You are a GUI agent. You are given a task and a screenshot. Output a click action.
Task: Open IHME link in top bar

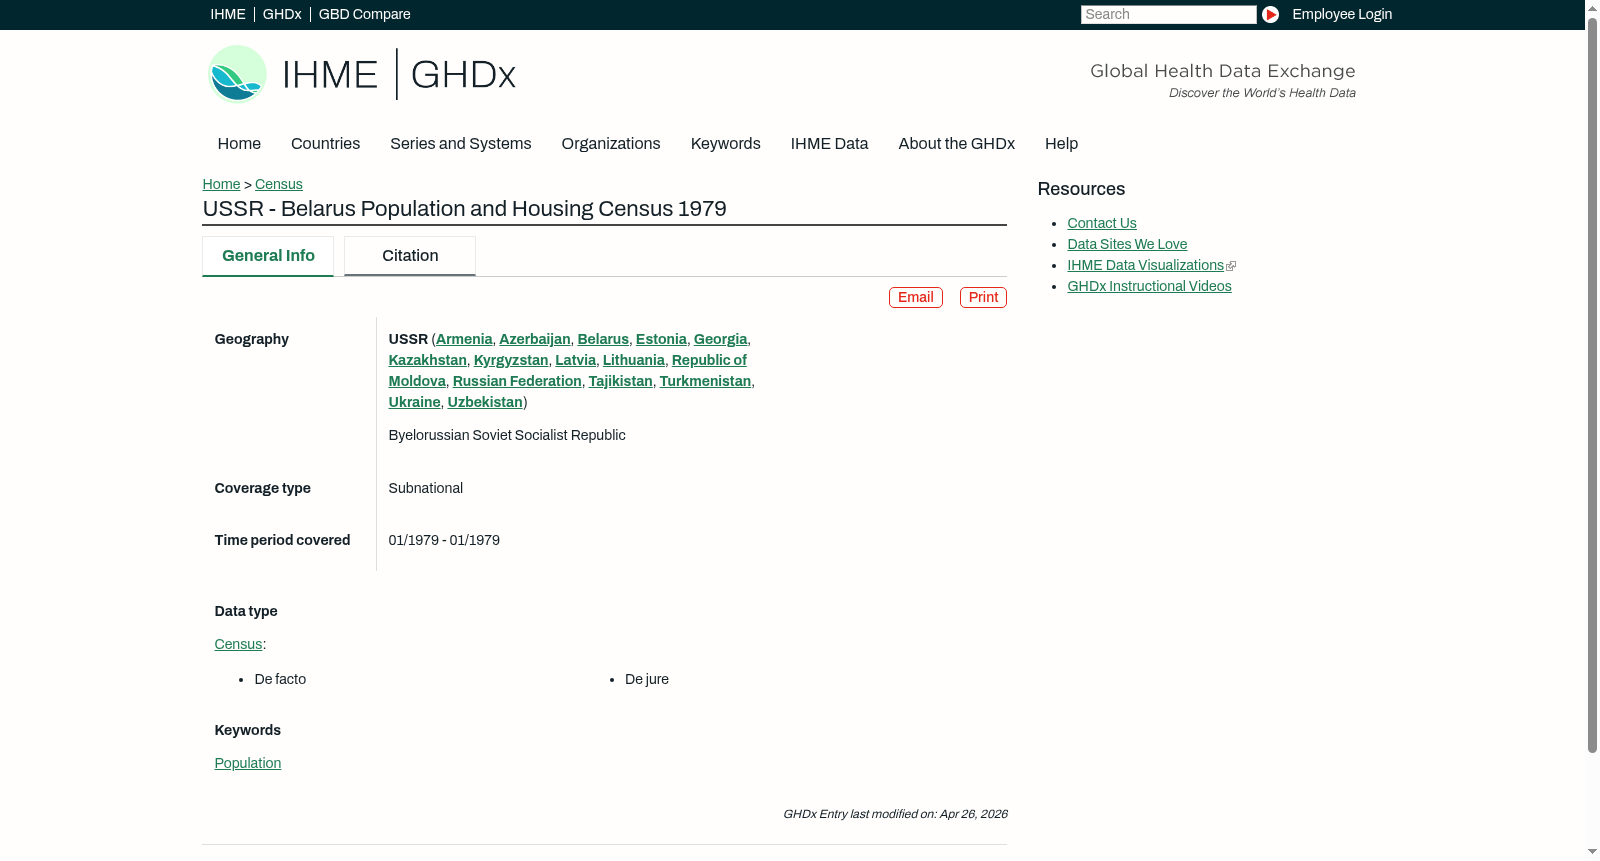(228, 14)
